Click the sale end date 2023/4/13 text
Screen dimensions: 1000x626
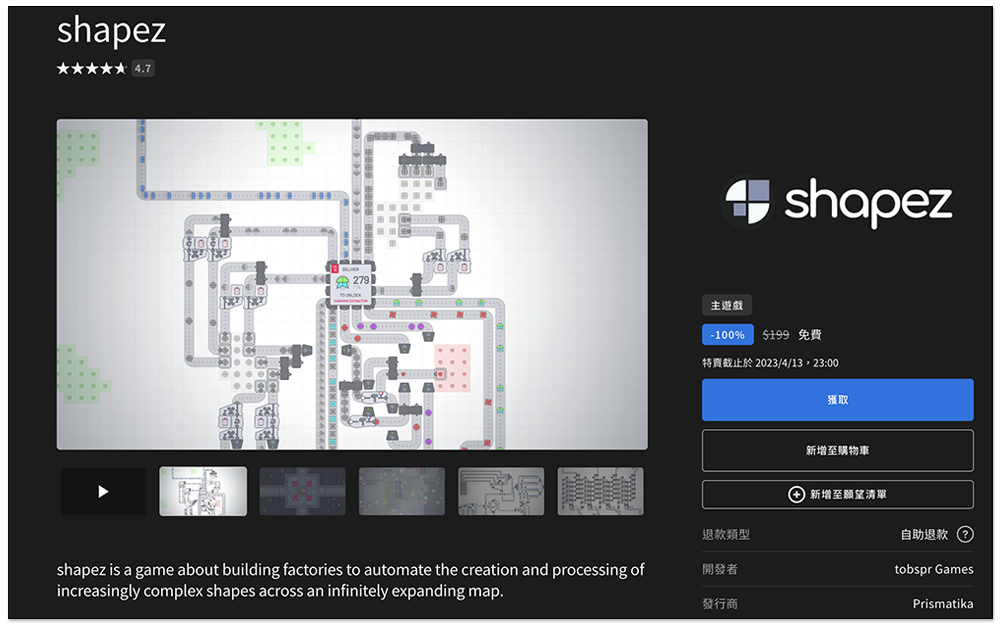(x=770, y=363)
